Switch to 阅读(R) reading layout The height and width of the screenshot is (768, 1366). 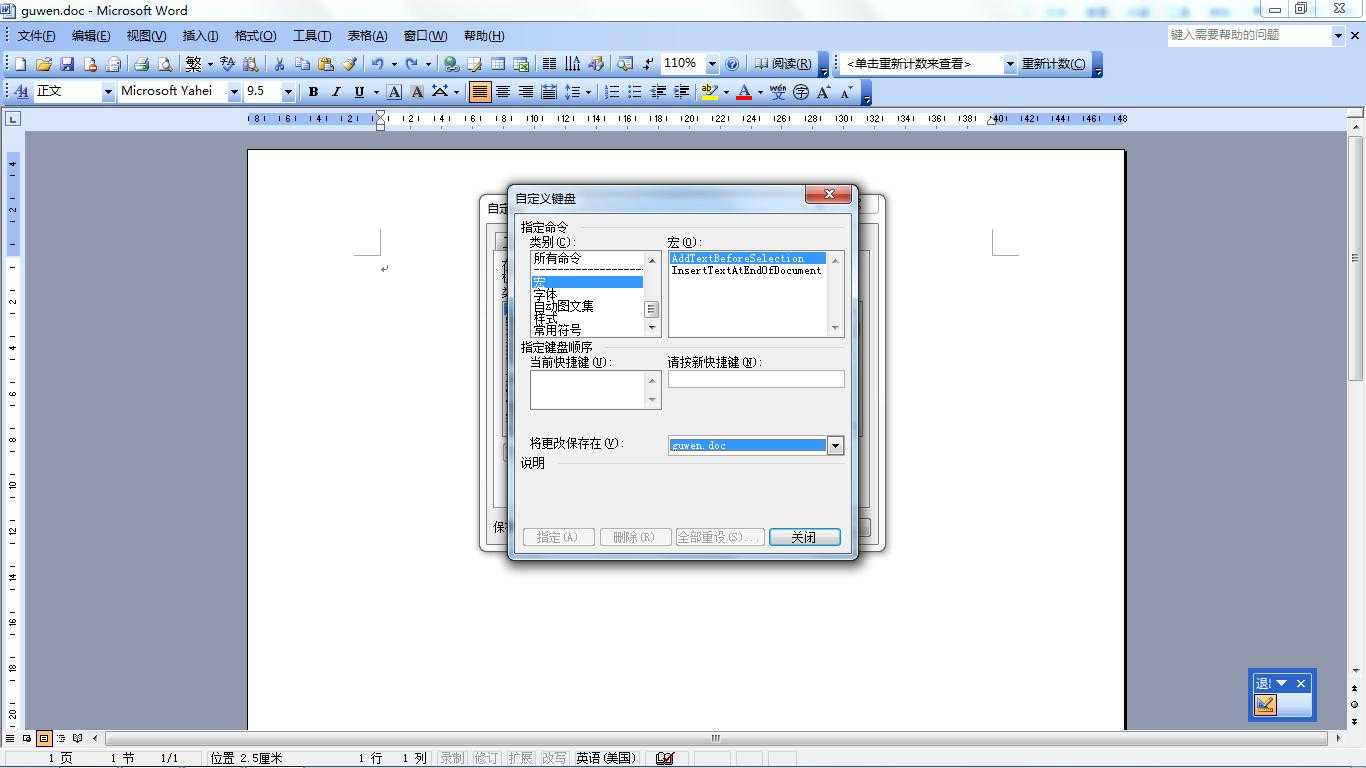[x=783, y=64]
